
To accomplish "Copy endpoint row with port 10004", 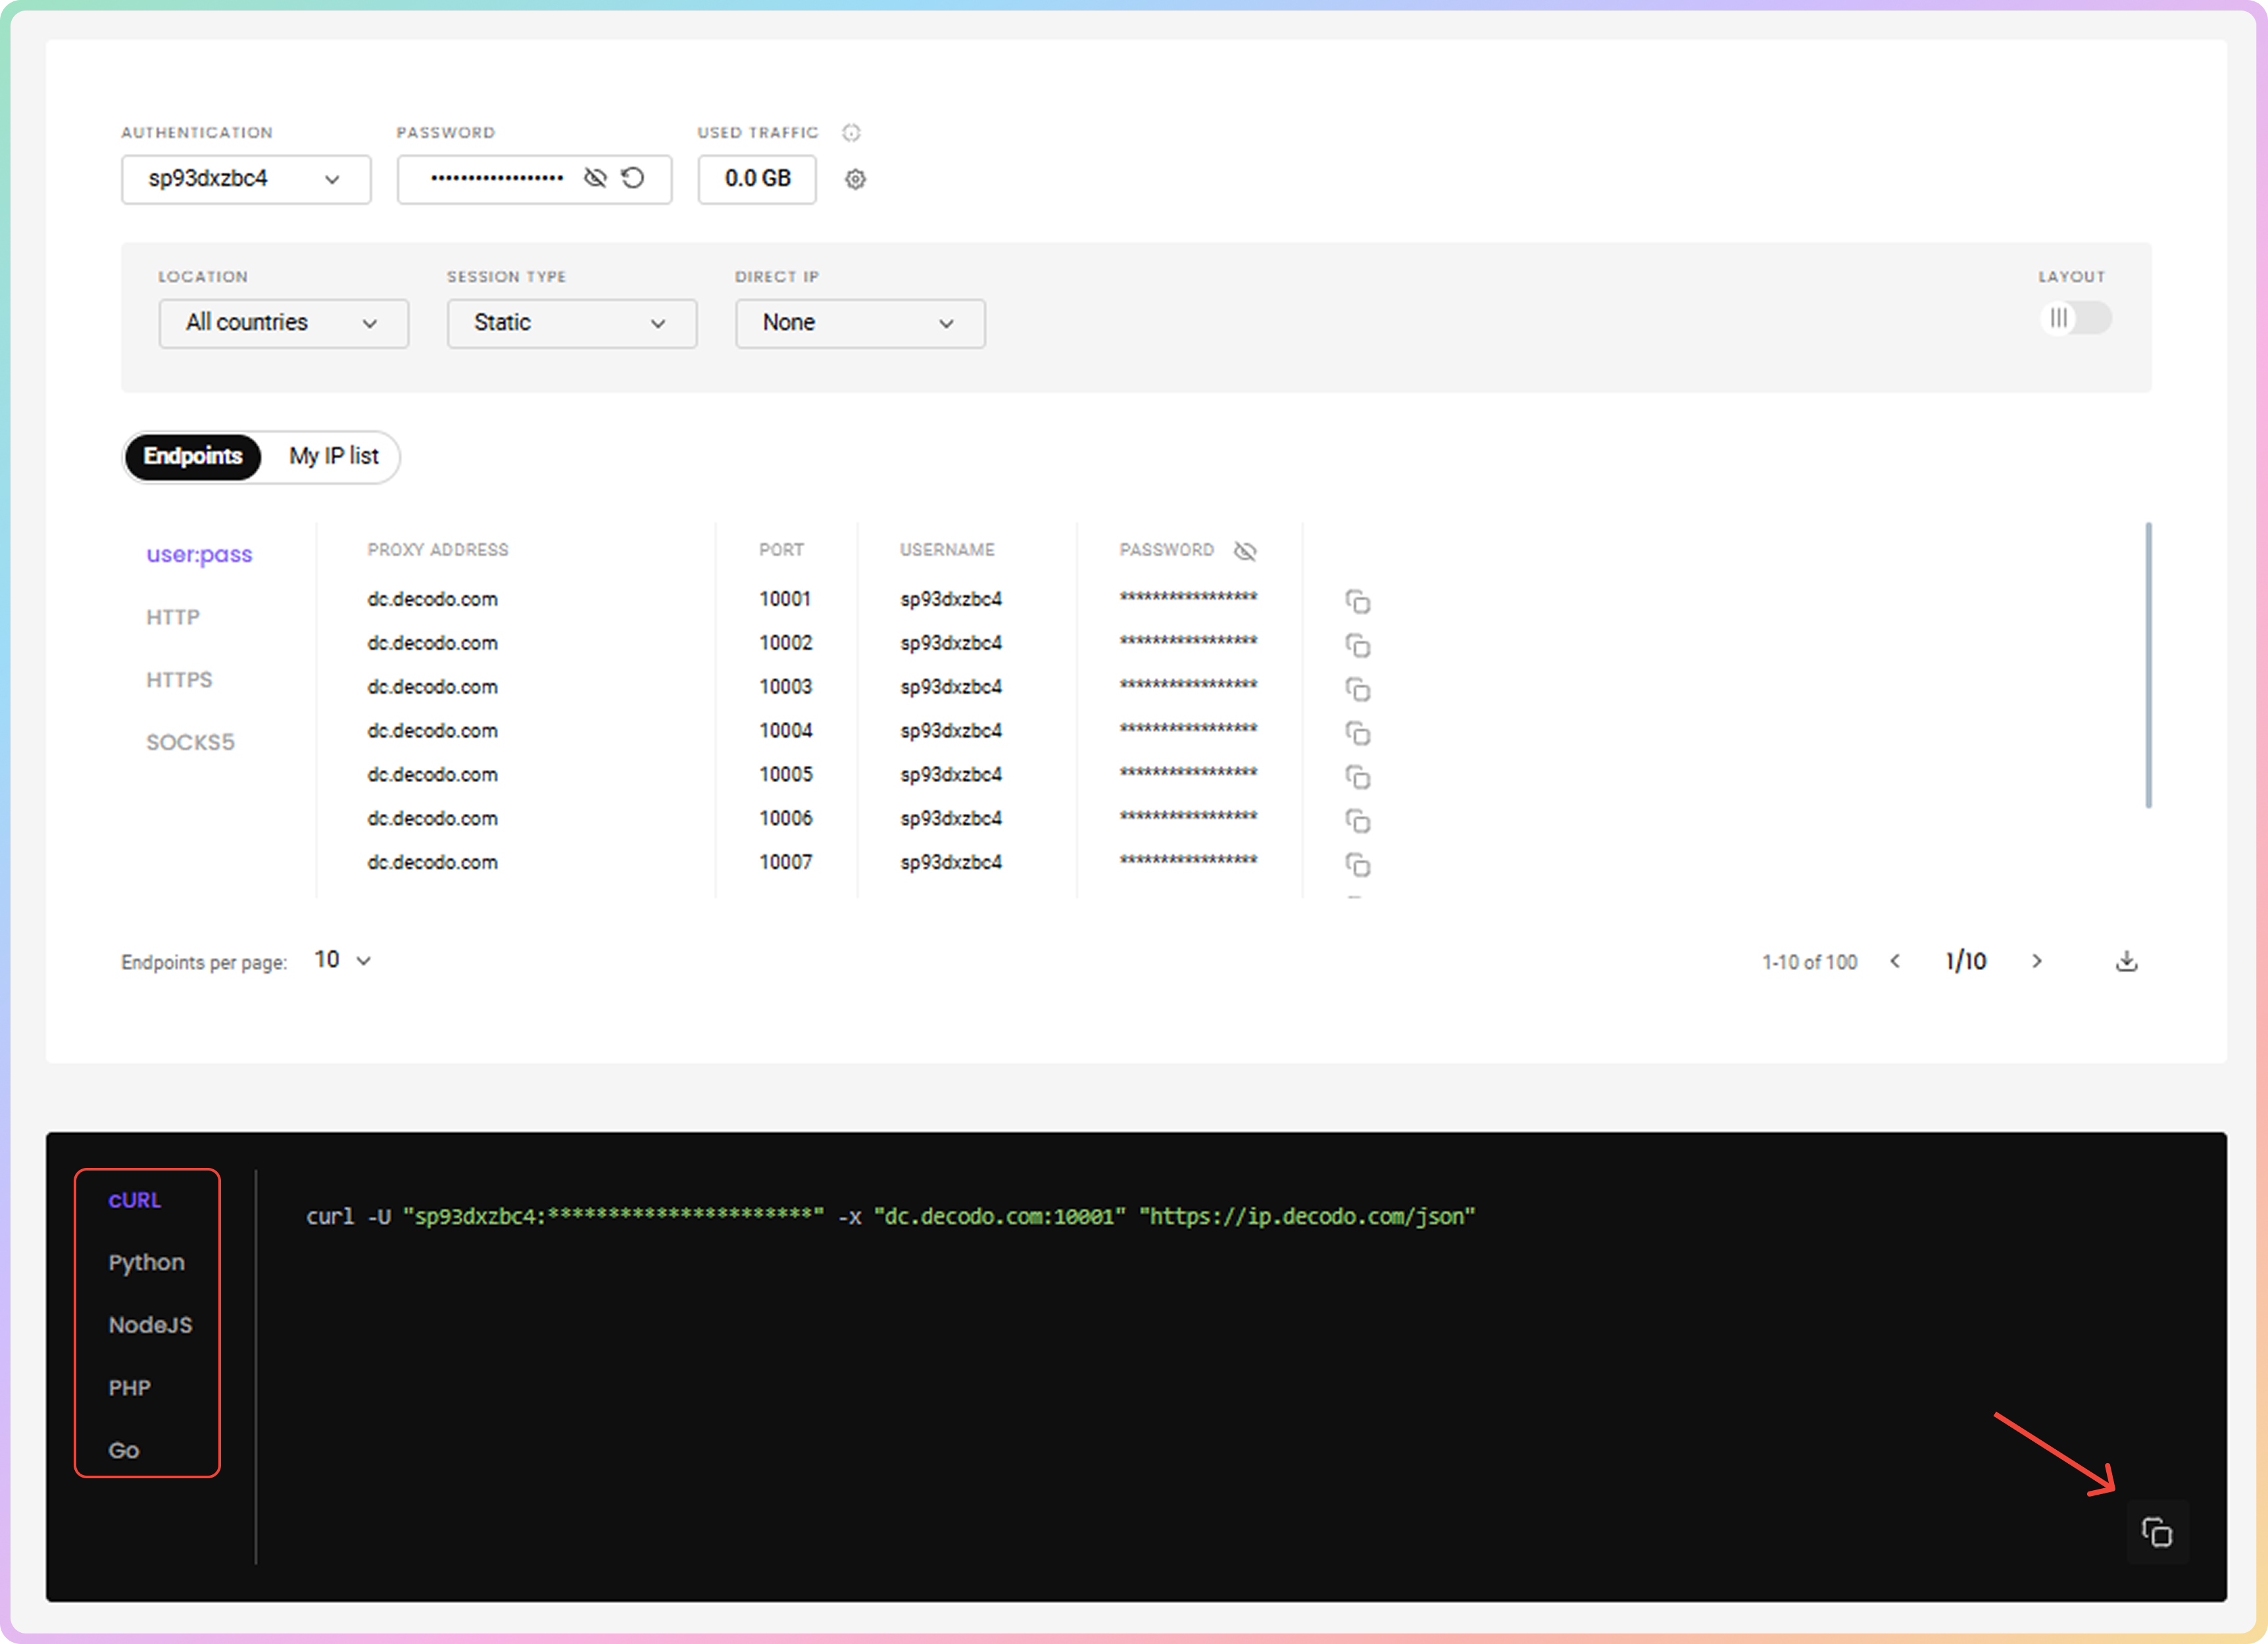I will tap(1357, 733).
